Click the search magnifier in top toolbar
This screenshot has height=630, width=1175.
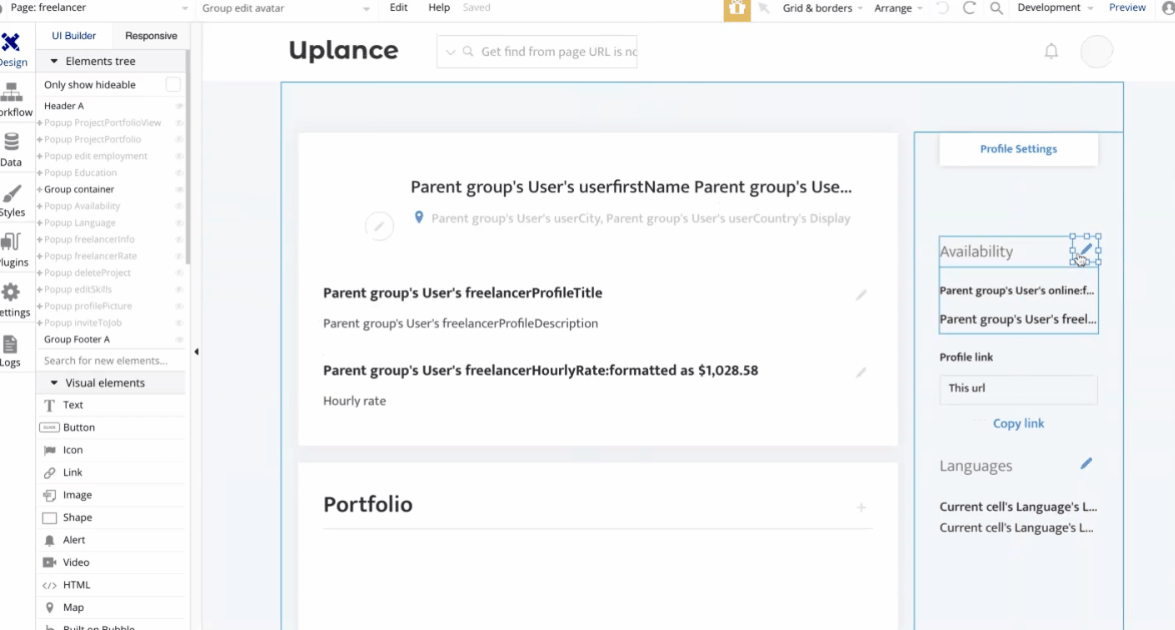[996, 8]
